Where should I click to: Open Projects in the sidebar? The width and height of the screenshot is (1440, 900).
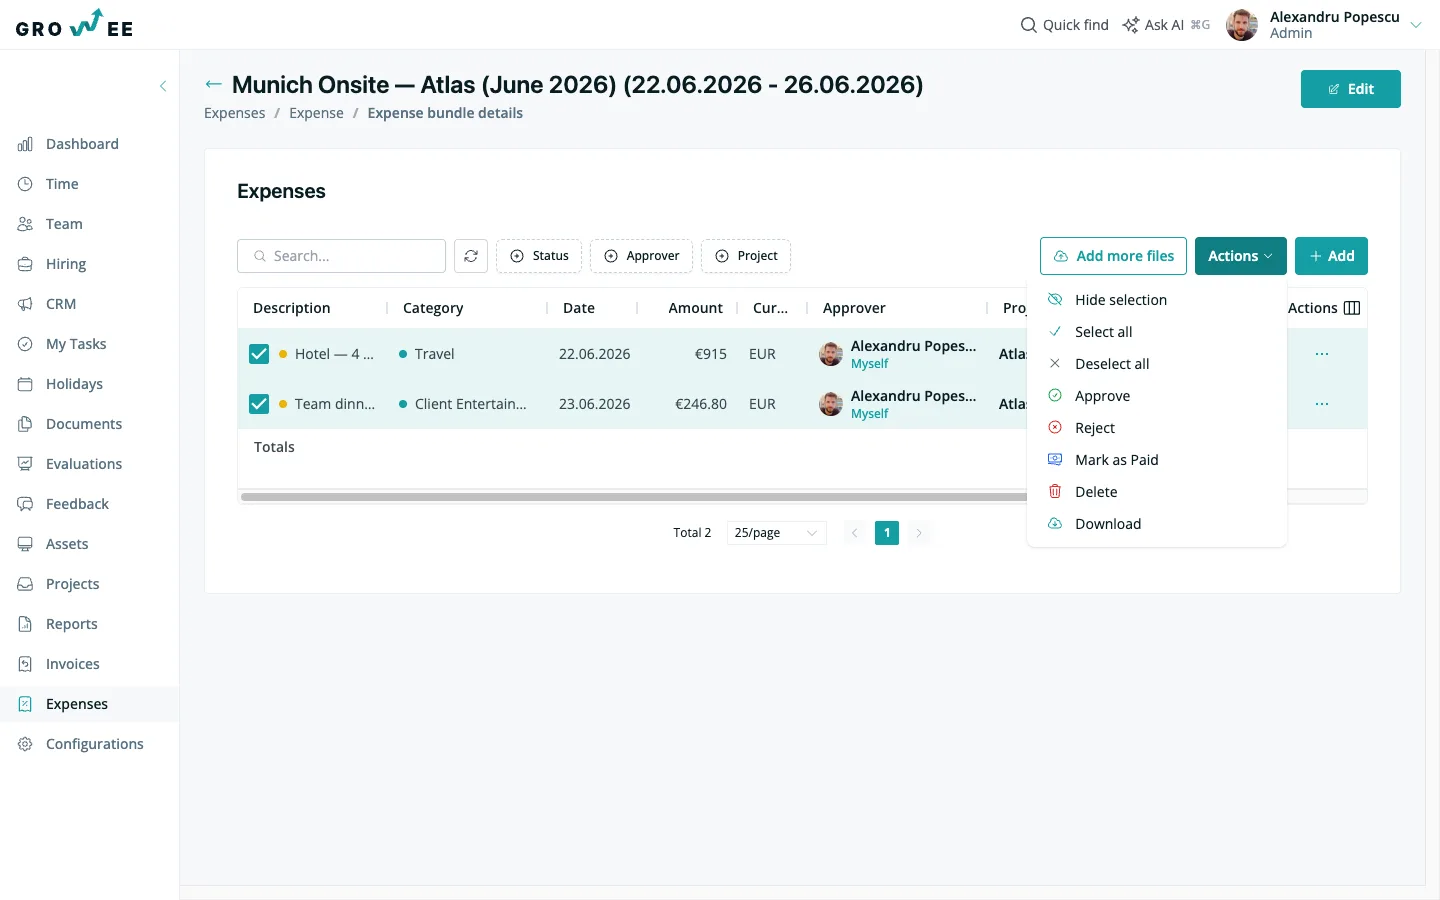click(x=72, y=584)
